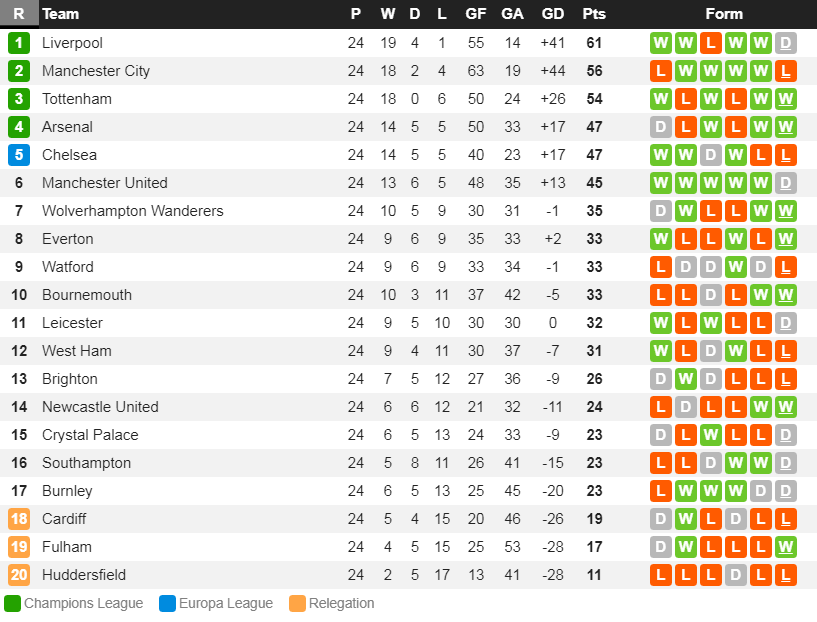Click the only D badge in Huddersfield's form
This screenshot has height=622, width=817.
(735, 575)
